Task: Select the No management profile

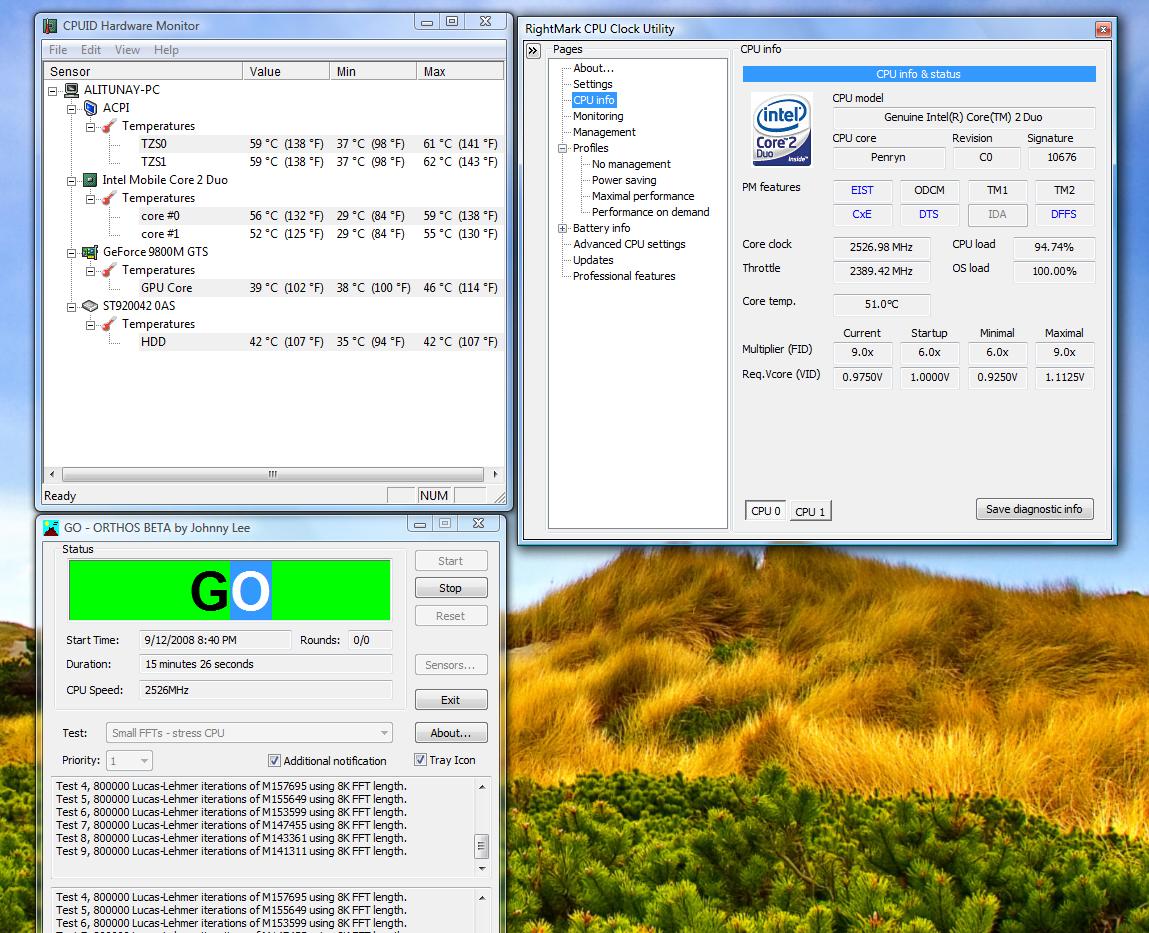Action: click(631, 164)
